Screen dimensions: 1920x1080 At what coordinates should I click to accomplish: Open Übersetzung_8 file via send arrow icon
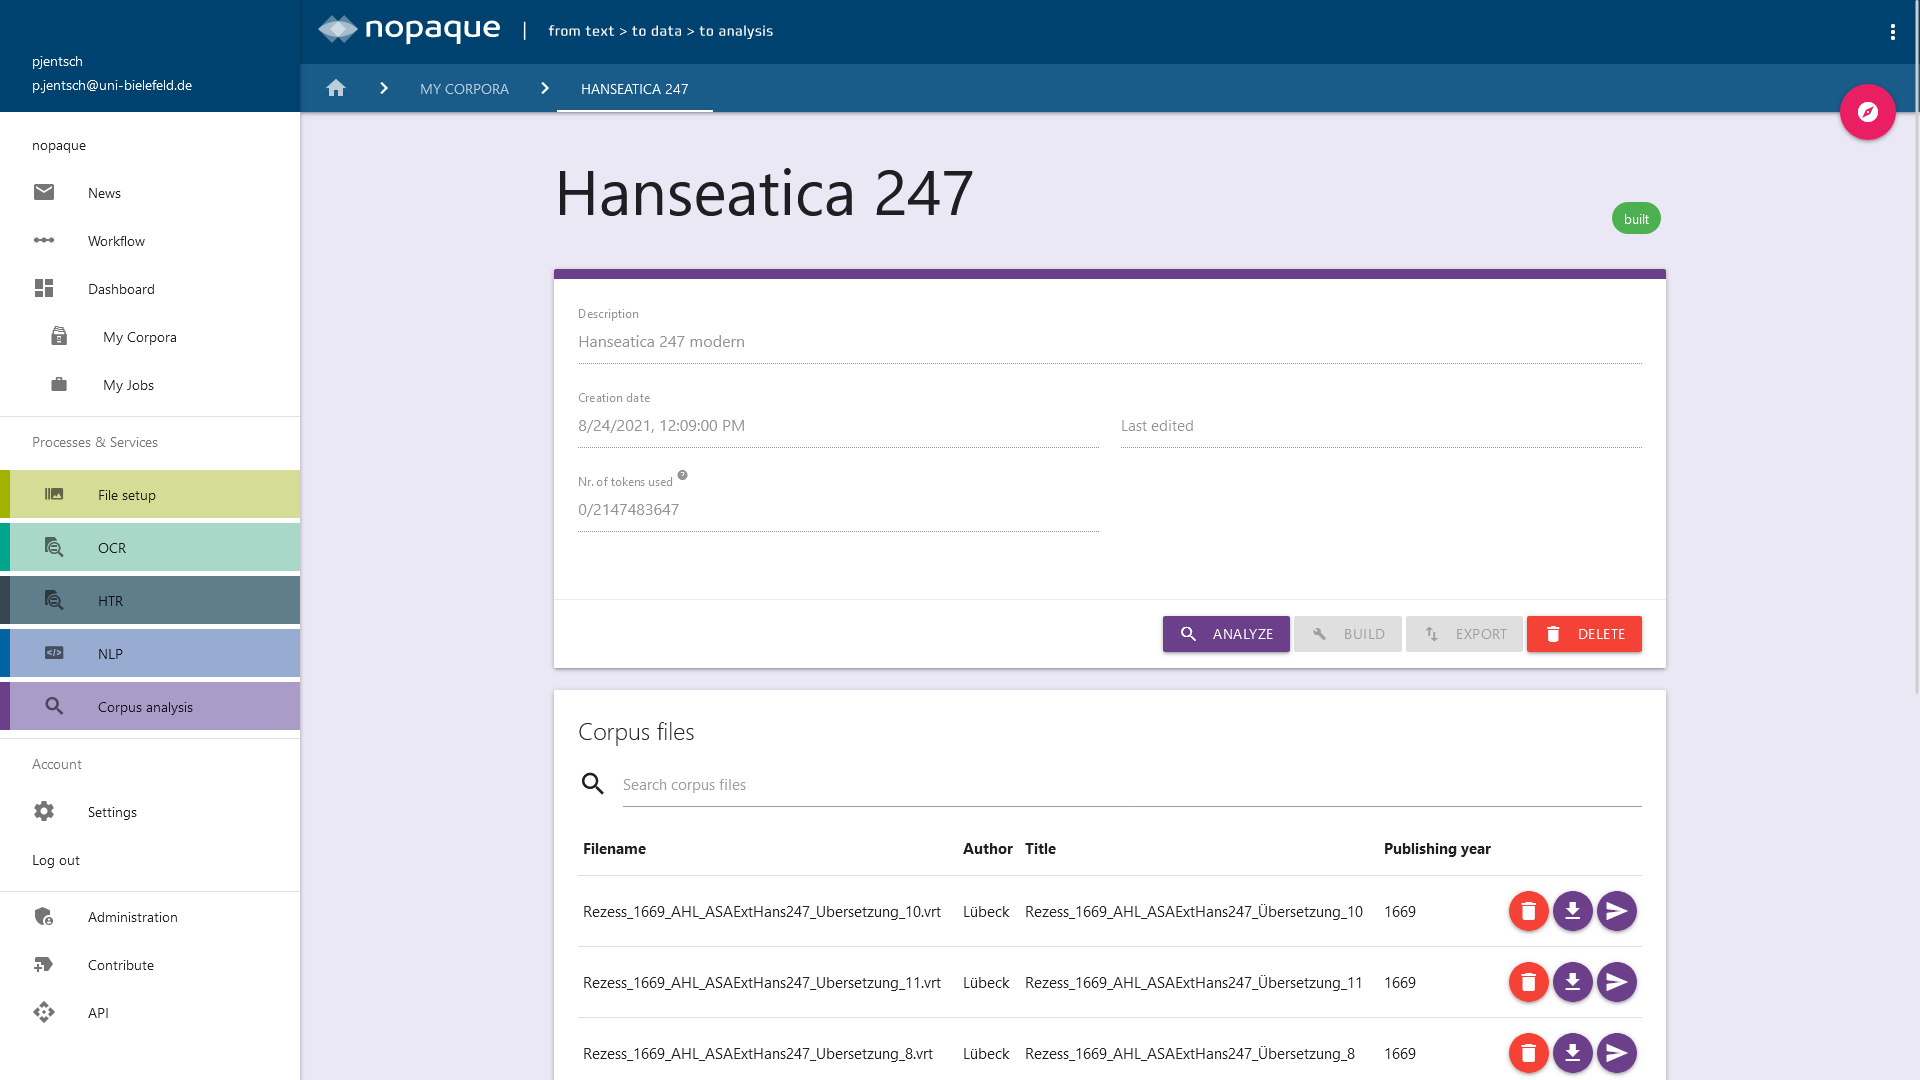click(1616, 1053)
